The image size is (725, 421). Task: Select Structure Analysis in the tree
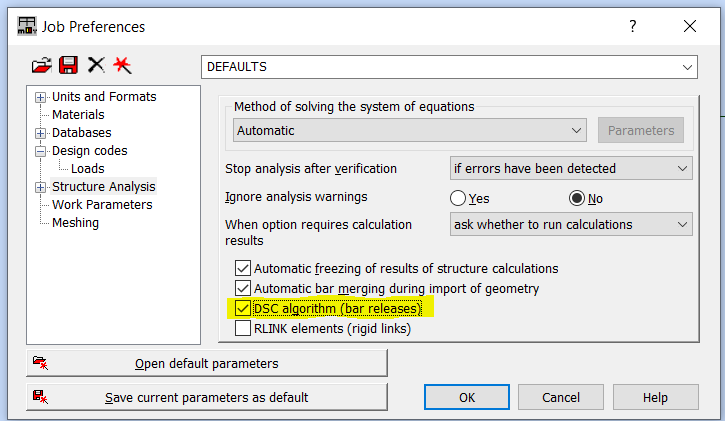click(103, 186)
